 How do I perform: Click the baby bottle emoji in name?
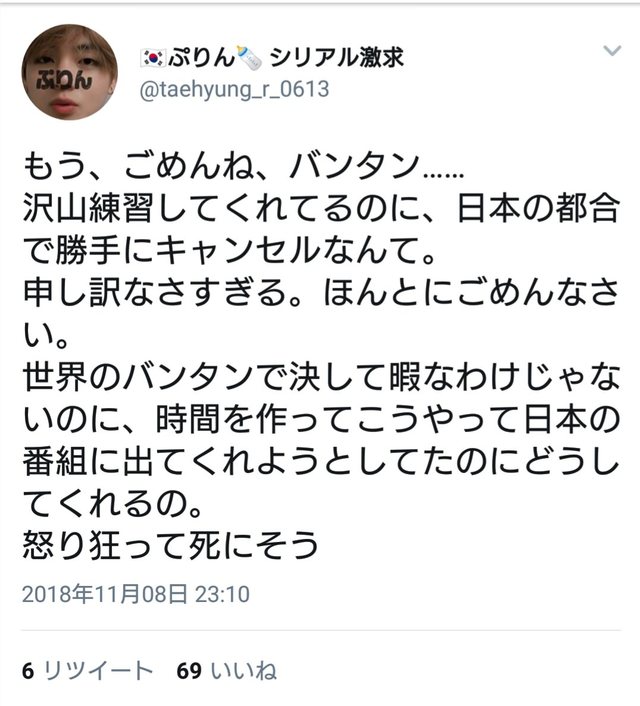point(249,58)
